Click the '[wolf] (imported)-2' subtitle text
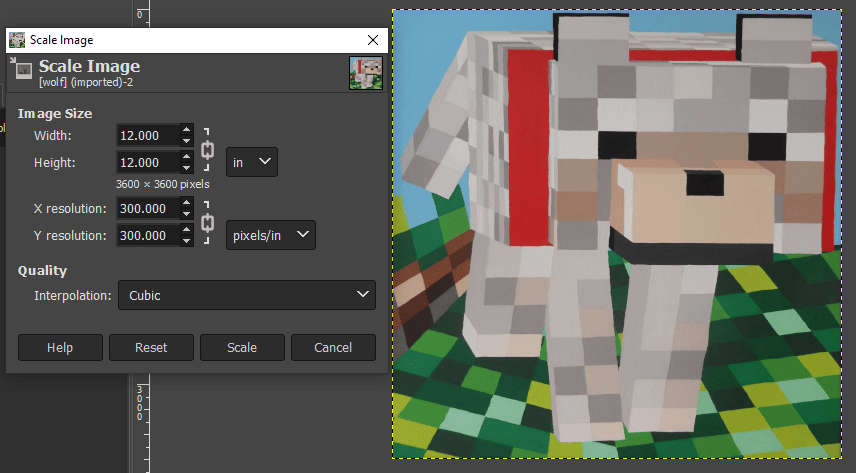Viewport: 856px width, 473px height. 86,82
